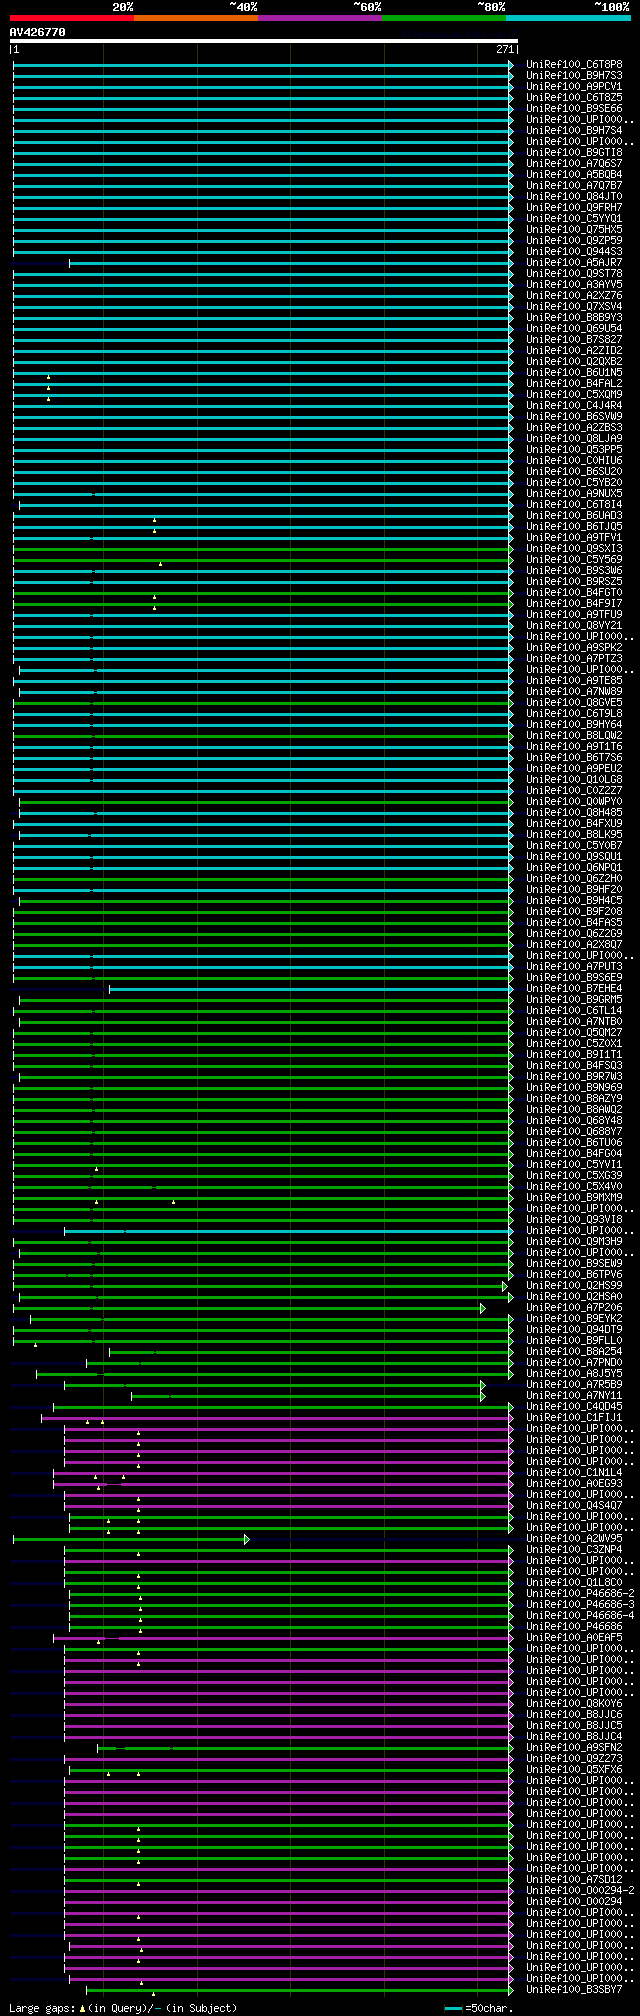Open hit UniRef100_C6T8Z5
This screenshot has height=2016, width=640.
[574, 97]
